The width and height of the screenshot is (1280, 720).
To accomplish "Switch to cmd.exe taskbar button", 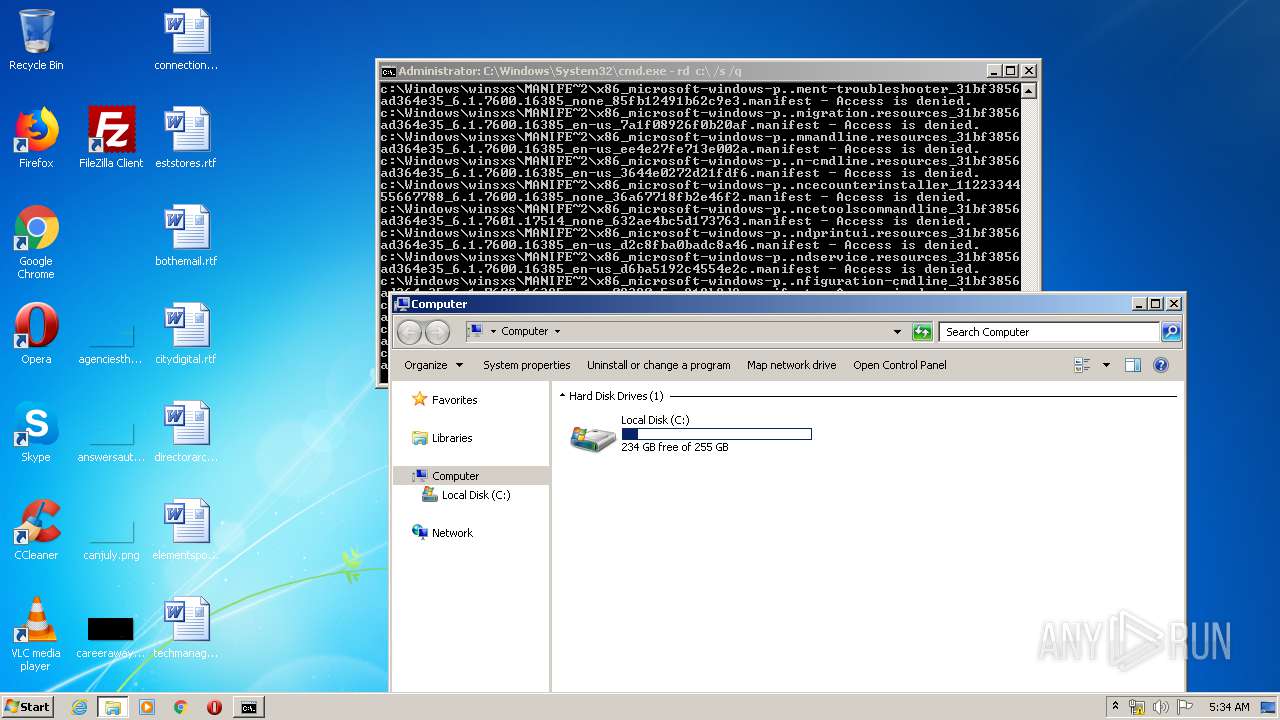I will click(248, 707).
